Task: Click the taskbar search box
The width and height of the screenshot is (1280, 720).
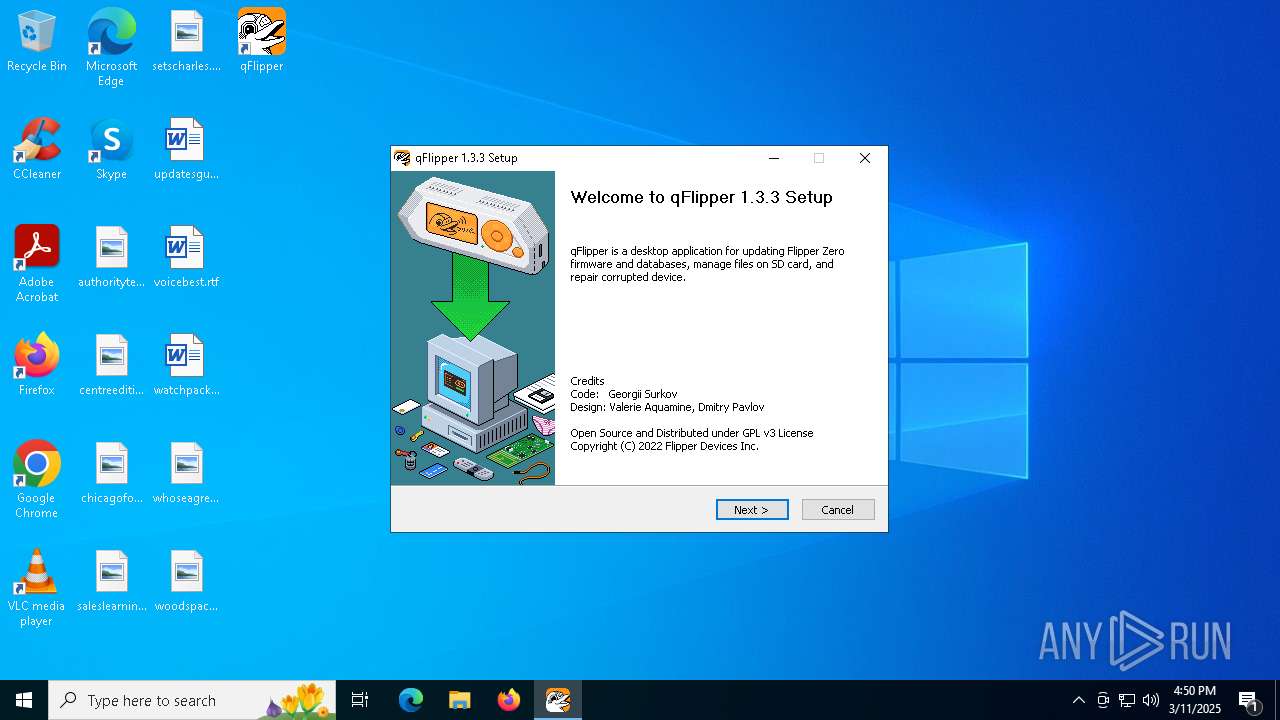Action: pyautogui.click(x=192, y=700)
